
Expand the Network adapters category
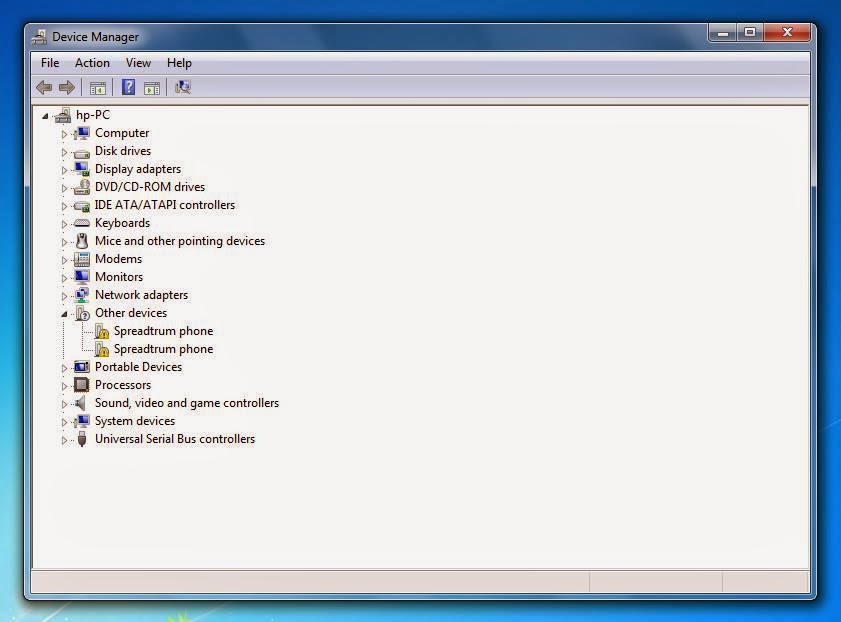[63, 294]
